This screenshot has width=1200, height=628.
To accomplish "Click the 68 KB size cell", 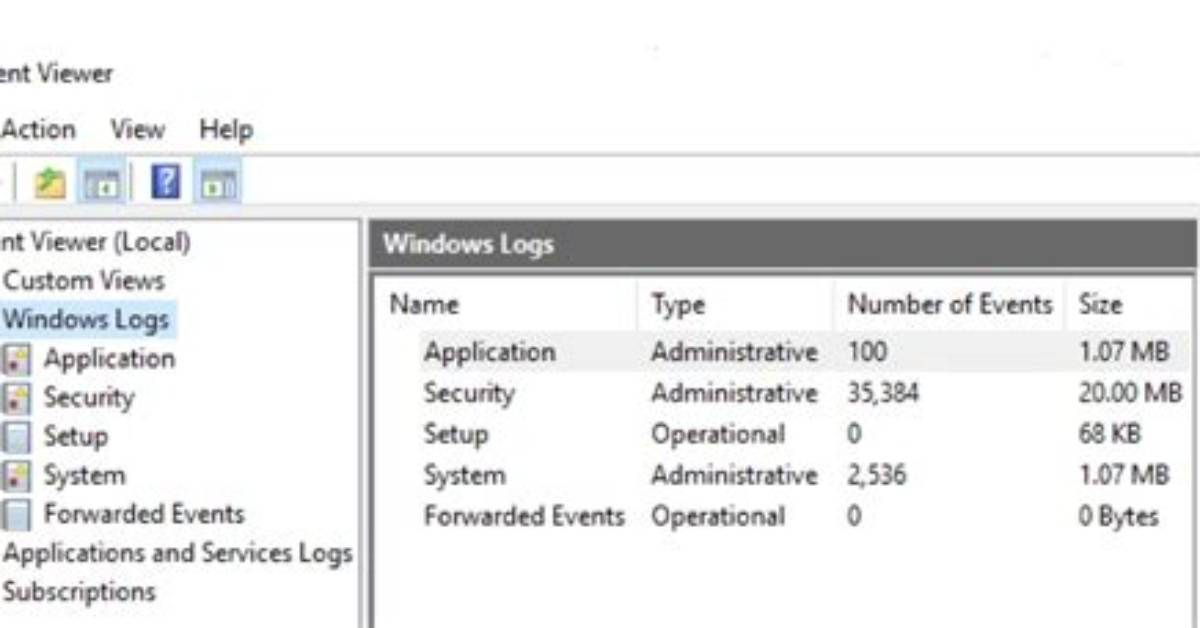I will (x=1109, y=434).
